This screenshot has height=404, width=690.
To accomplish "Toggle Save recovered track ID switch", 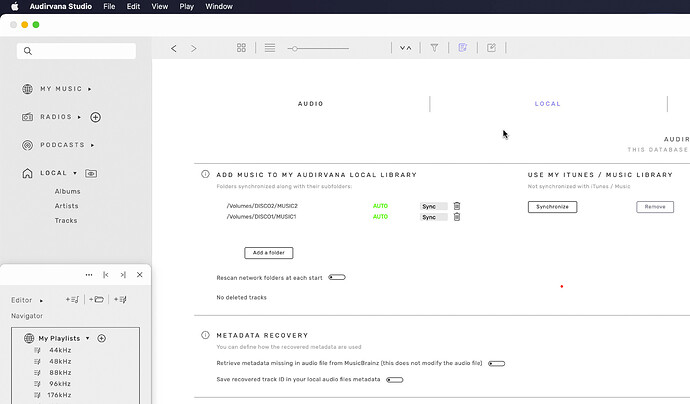I will pyautogui.click(x=394, y=380).
